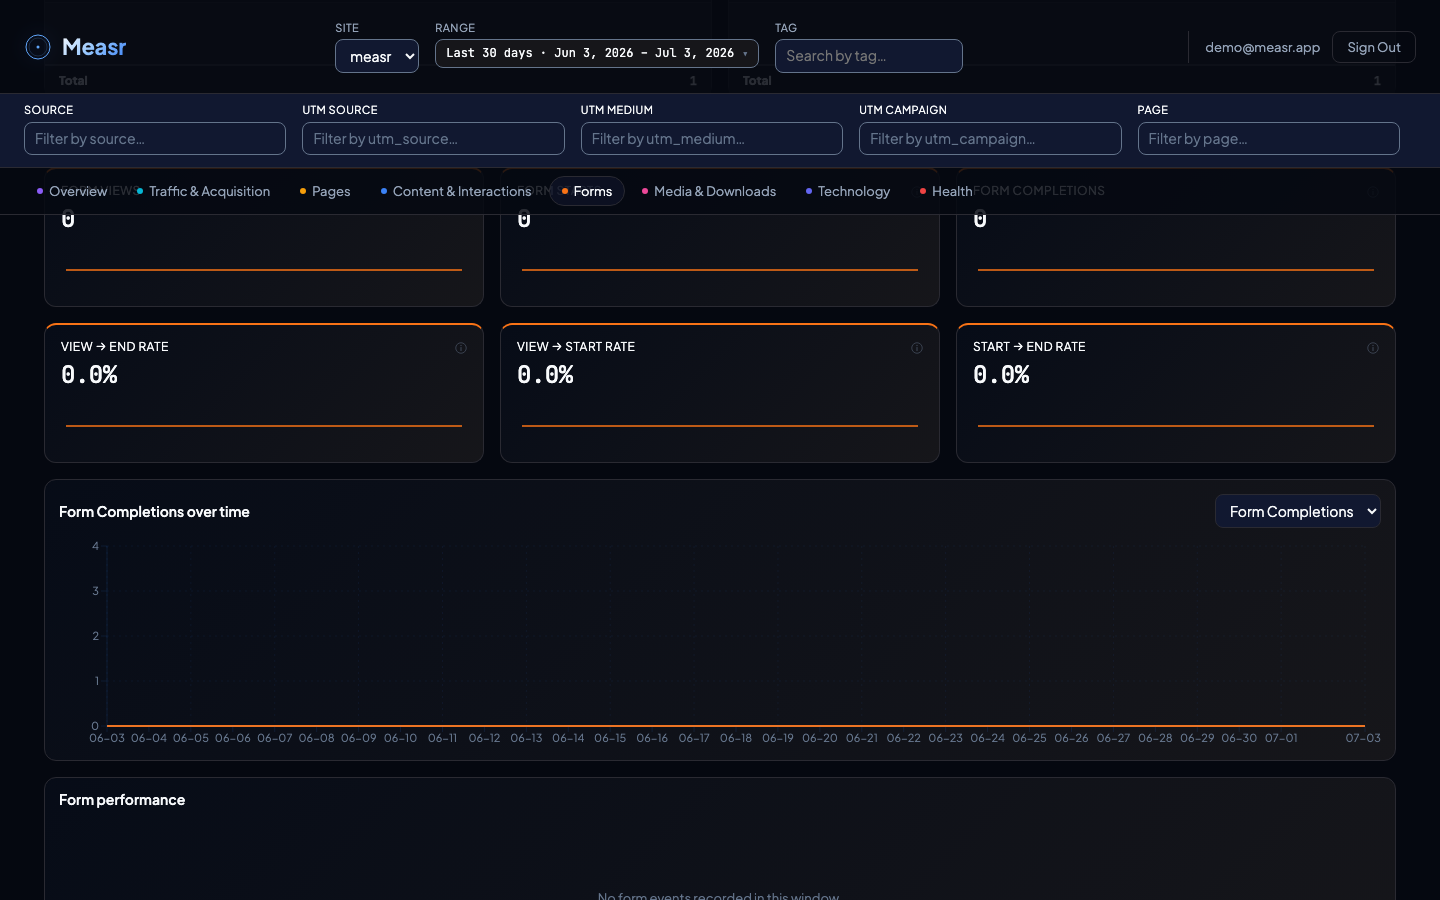
Task: Open info icon for Start to End Rate
Action: 1373,348
